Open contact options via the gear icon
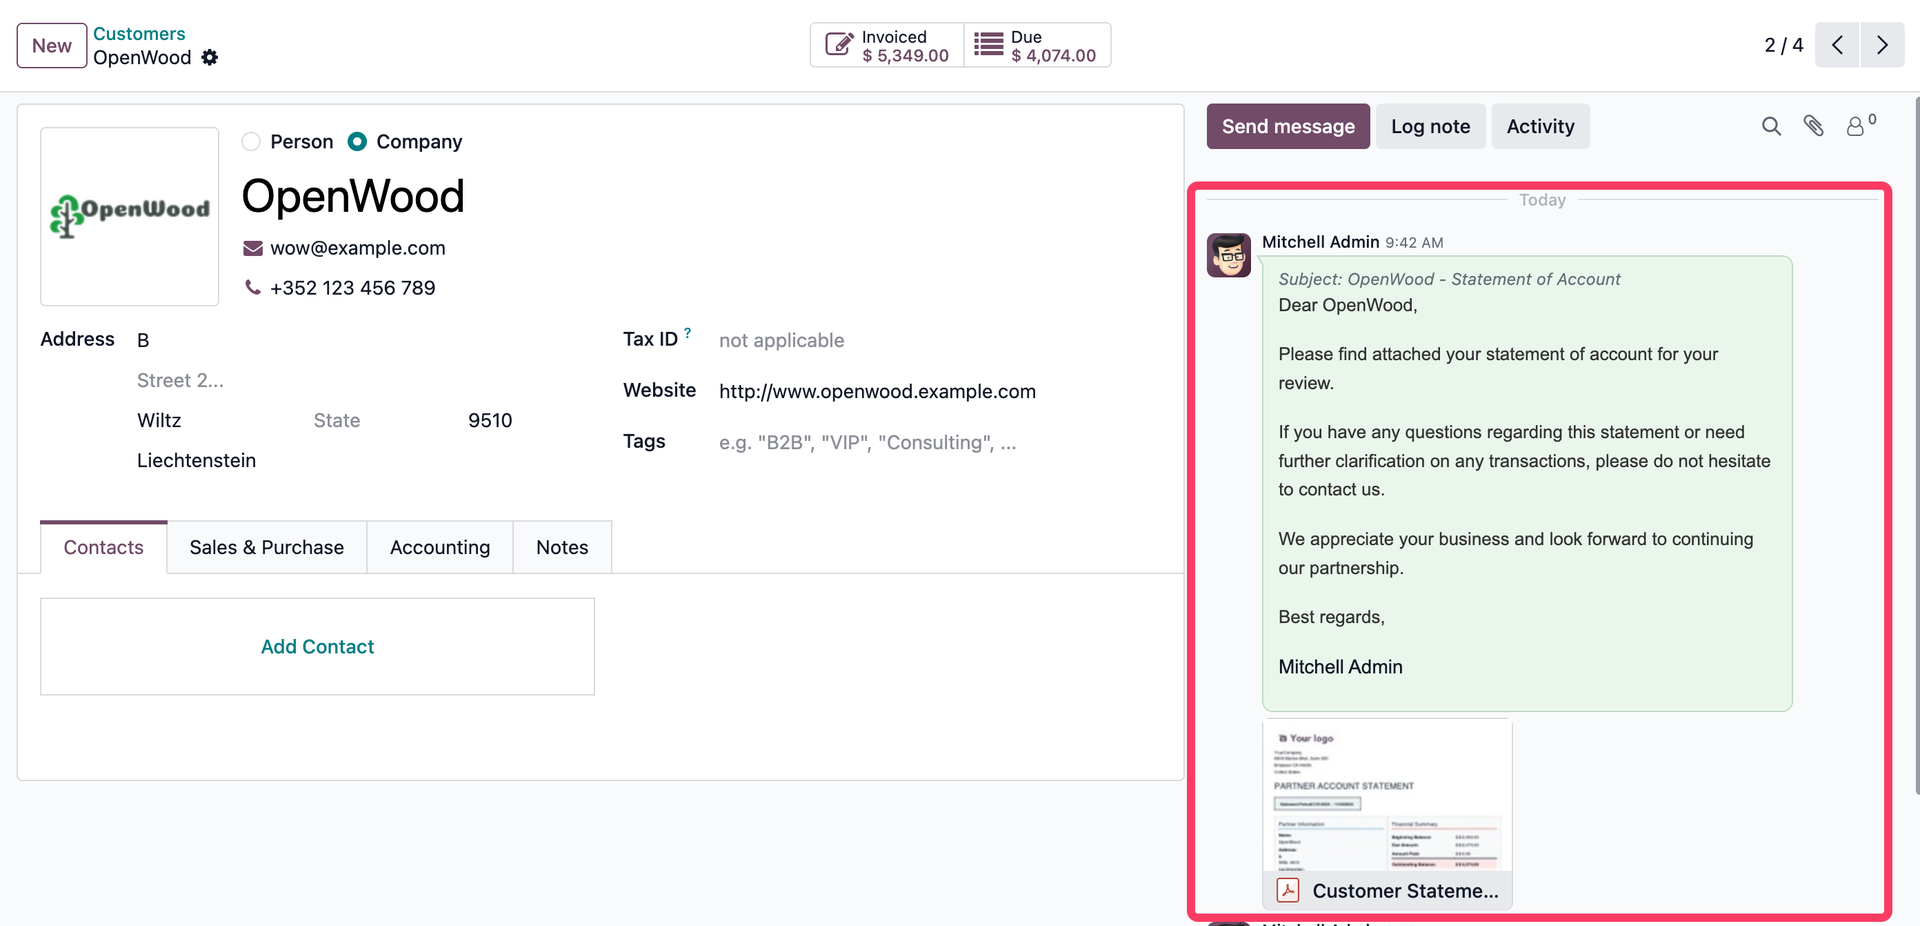 point(210,58)
